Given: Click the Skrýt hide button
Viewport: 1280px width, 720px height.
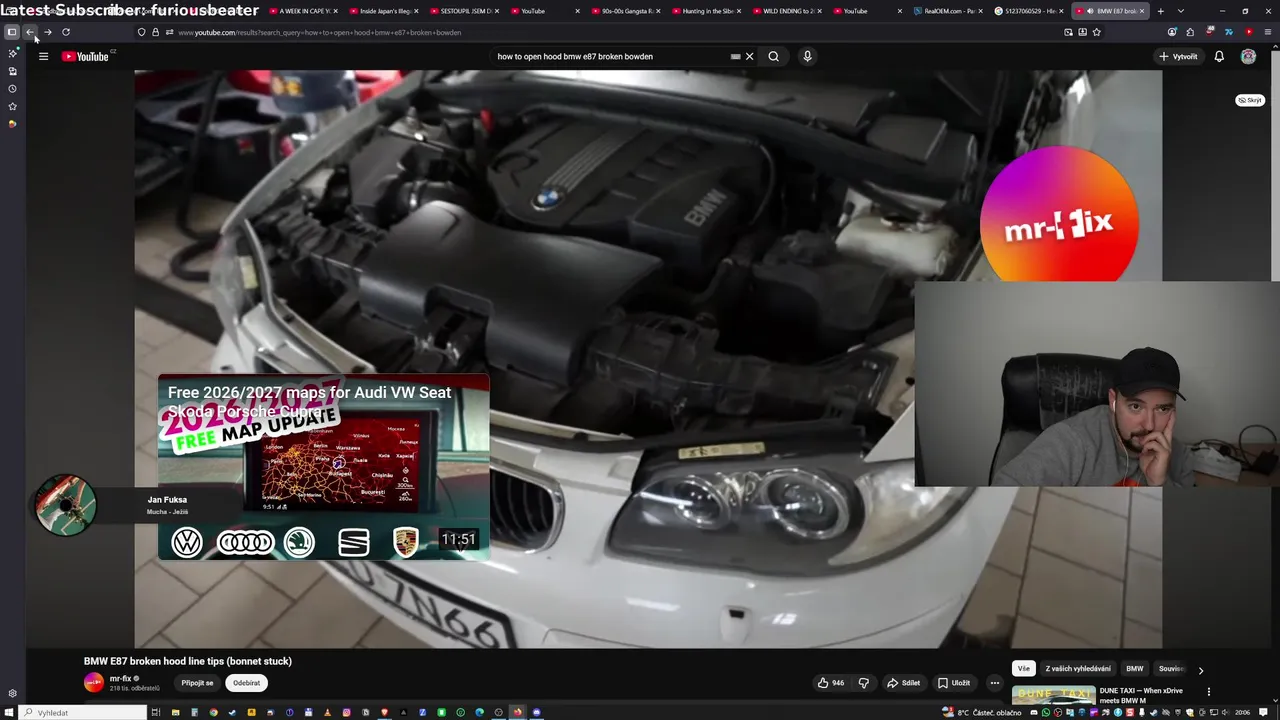Looking at the screenshot, I should (x=1250, y=100).
